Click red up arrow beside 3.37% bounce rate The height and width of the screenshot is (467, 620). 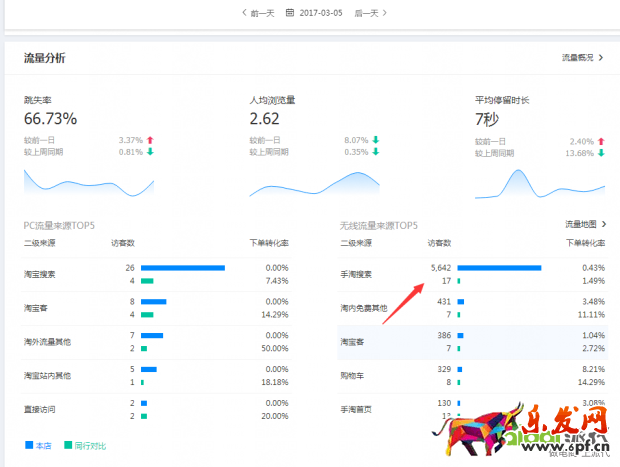[x=150, y=140]
